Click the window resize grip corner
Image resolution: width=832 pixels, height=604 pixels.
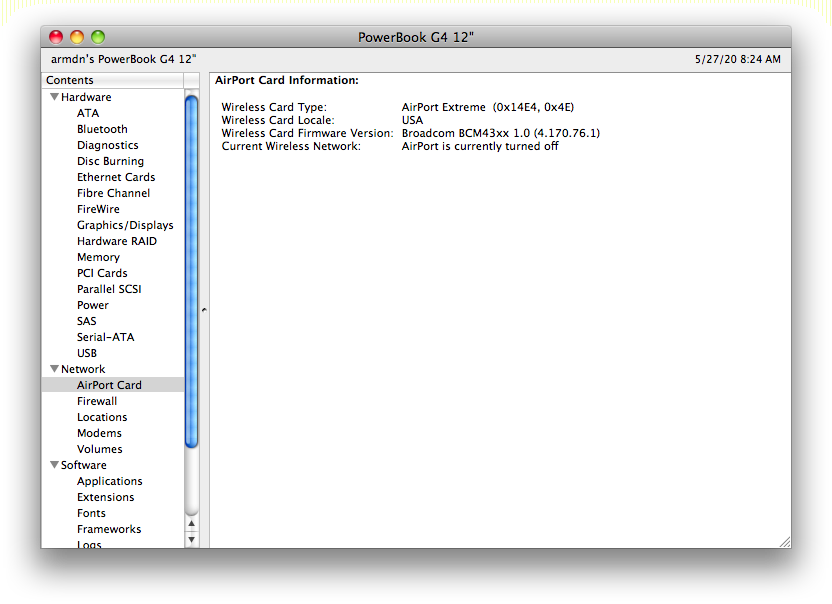(x=785, y=542)
